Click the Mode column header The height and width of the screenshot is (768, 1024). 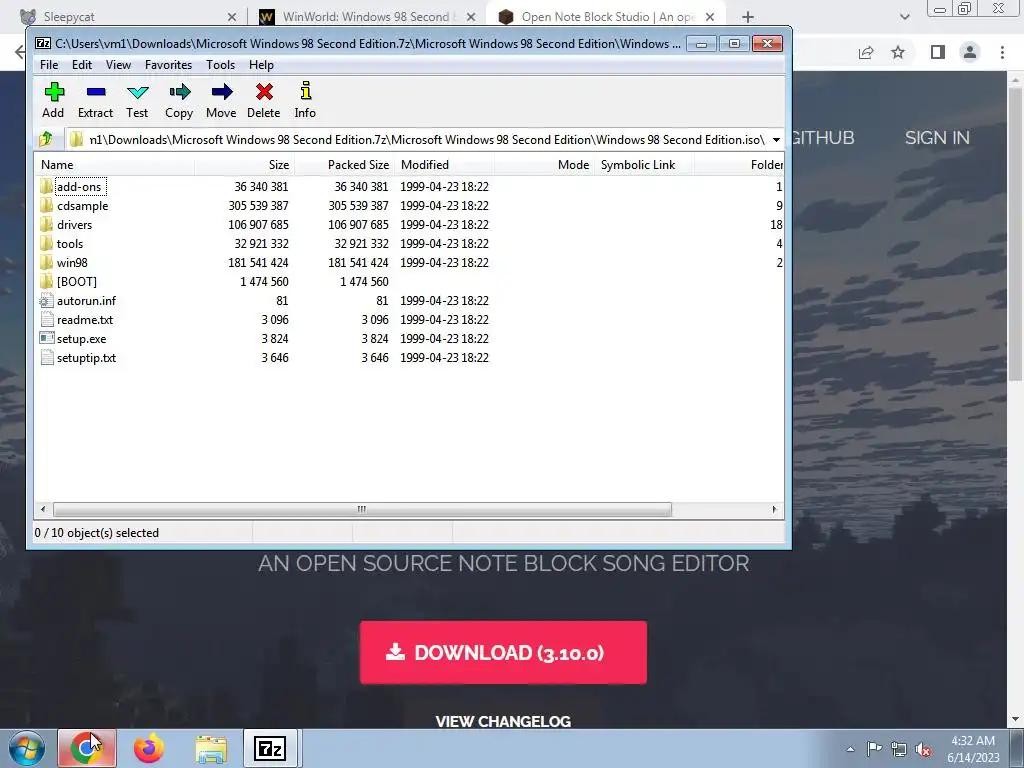[x=544, y=165]
